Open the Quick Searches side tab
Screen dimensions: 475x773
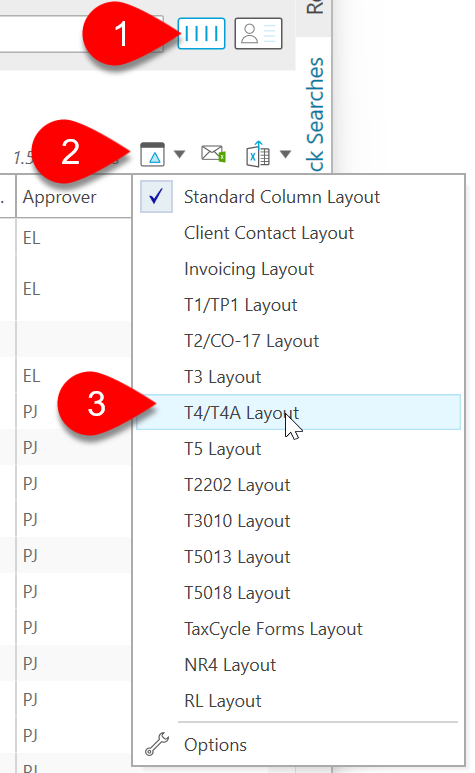tap(314, 114)
